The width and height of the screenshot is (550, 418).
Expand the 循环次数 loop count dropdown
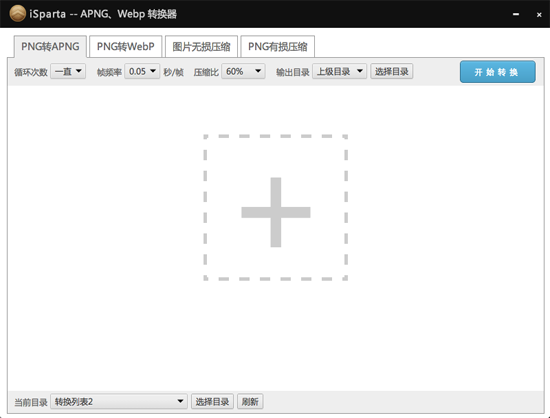[x=68, y=71]
